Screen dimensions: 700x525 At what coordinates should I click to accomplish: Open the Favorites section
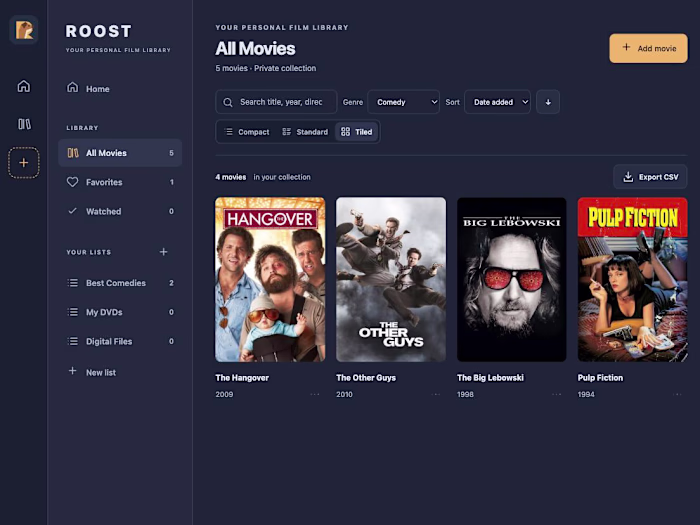coord(120,182)
